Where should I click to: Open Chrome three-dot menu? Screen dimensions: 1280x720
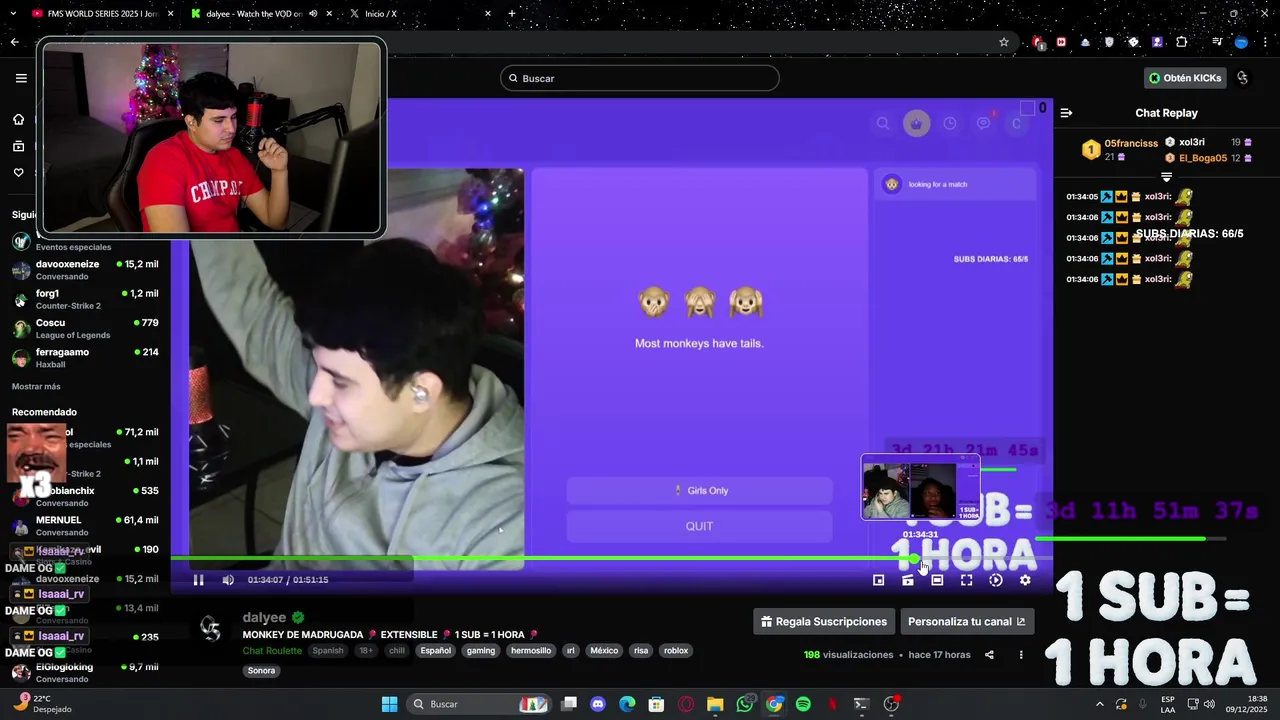tap(1265, 42)
